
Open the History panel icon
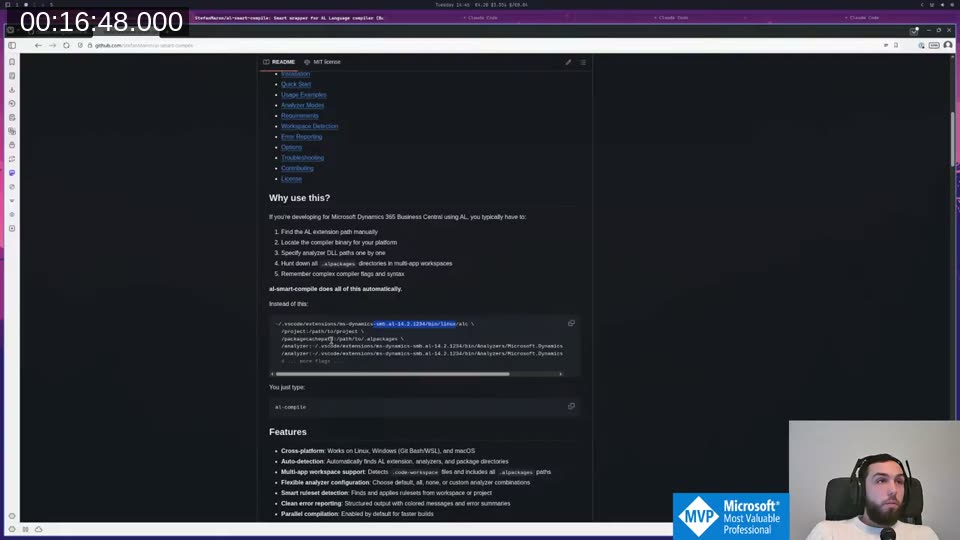(x=12, y=103)
